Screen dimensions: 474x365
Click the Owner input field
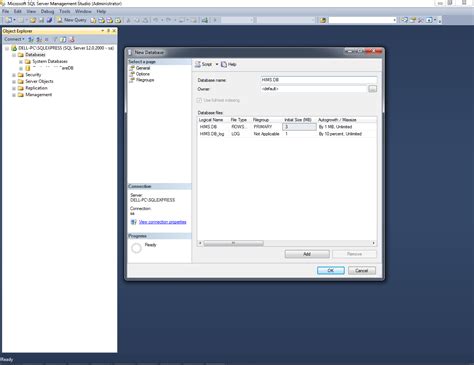coord(314,89)
